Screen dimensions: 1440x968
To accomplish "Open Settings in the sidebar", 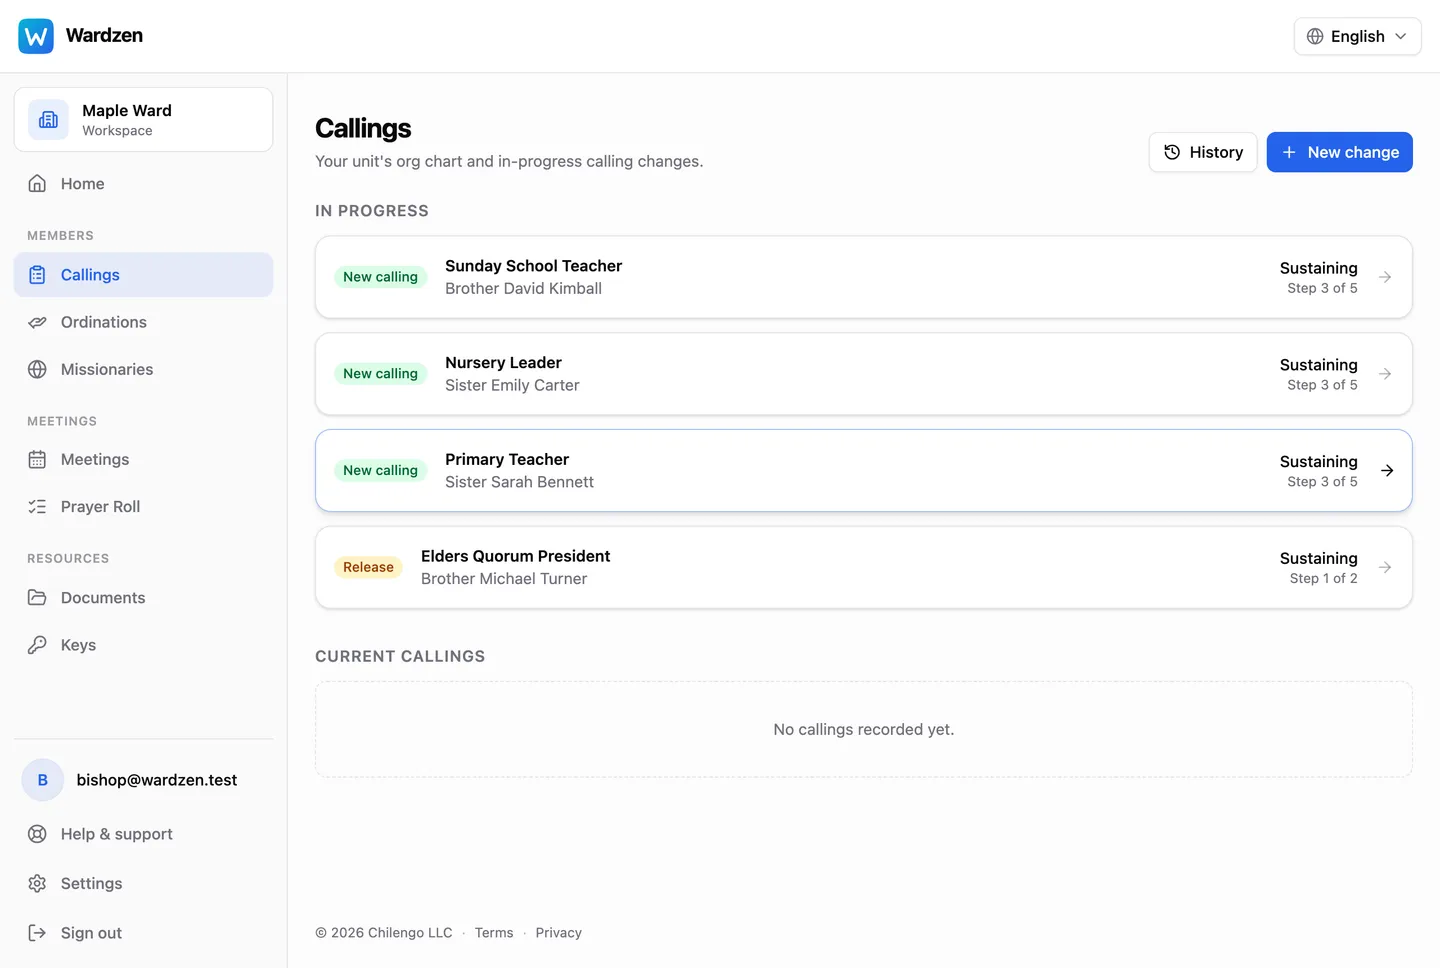I will point(143,884).
